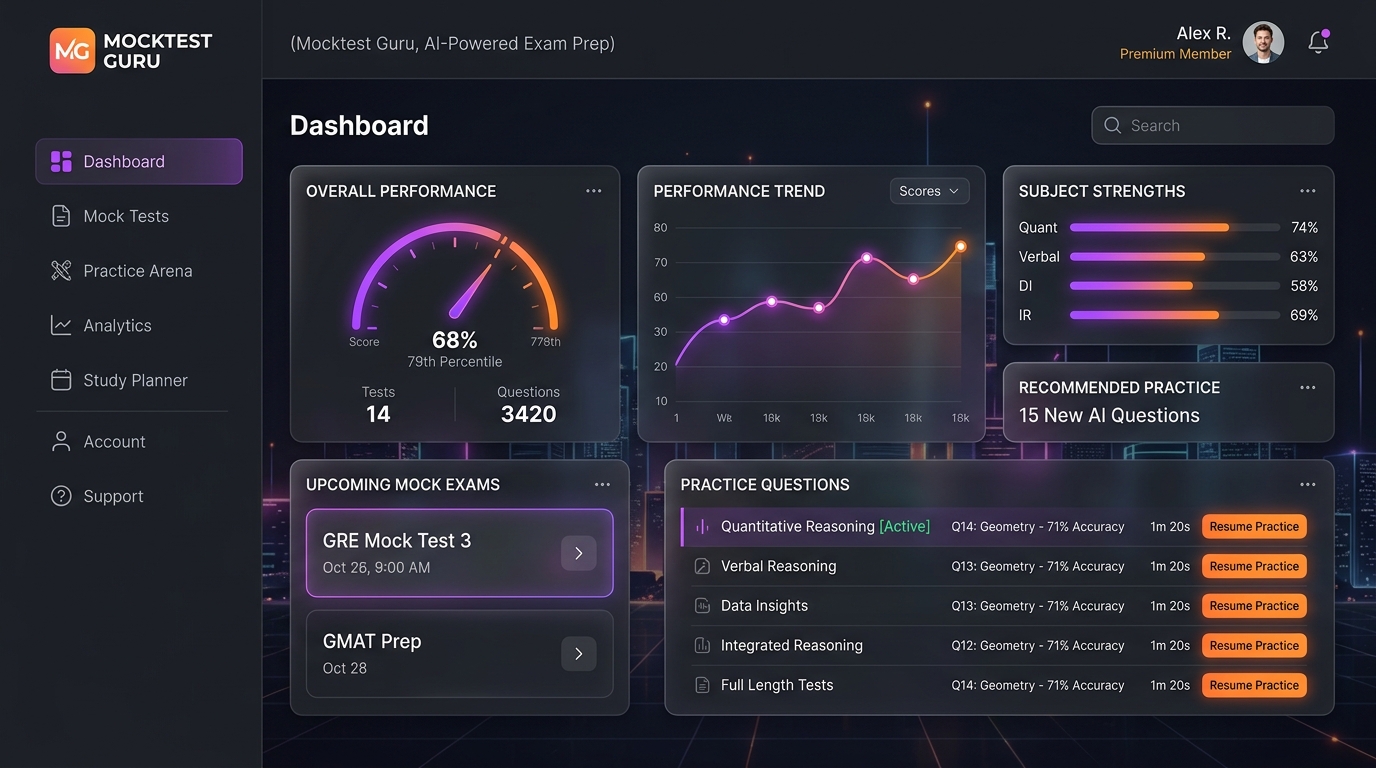This screenshot has width=1376, height=768.
Task: Open Upcoming Mock Exams options menu
Action: tap(602, 485)
